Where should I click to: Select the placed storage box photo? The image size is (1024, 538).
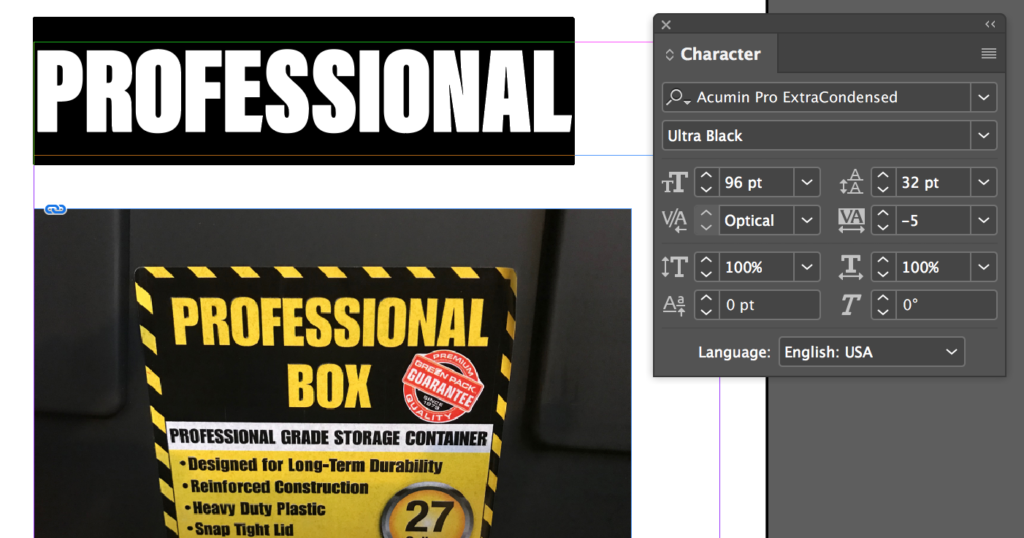click(x=332, y=373)
